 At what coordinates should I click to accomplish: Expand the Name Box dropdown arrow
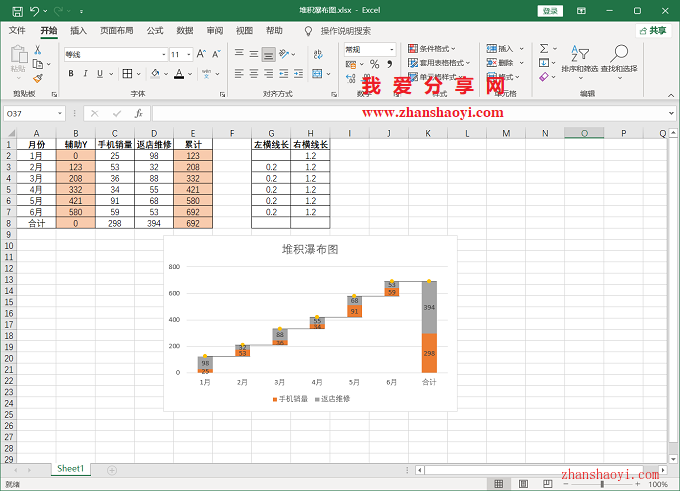[60, 114]
